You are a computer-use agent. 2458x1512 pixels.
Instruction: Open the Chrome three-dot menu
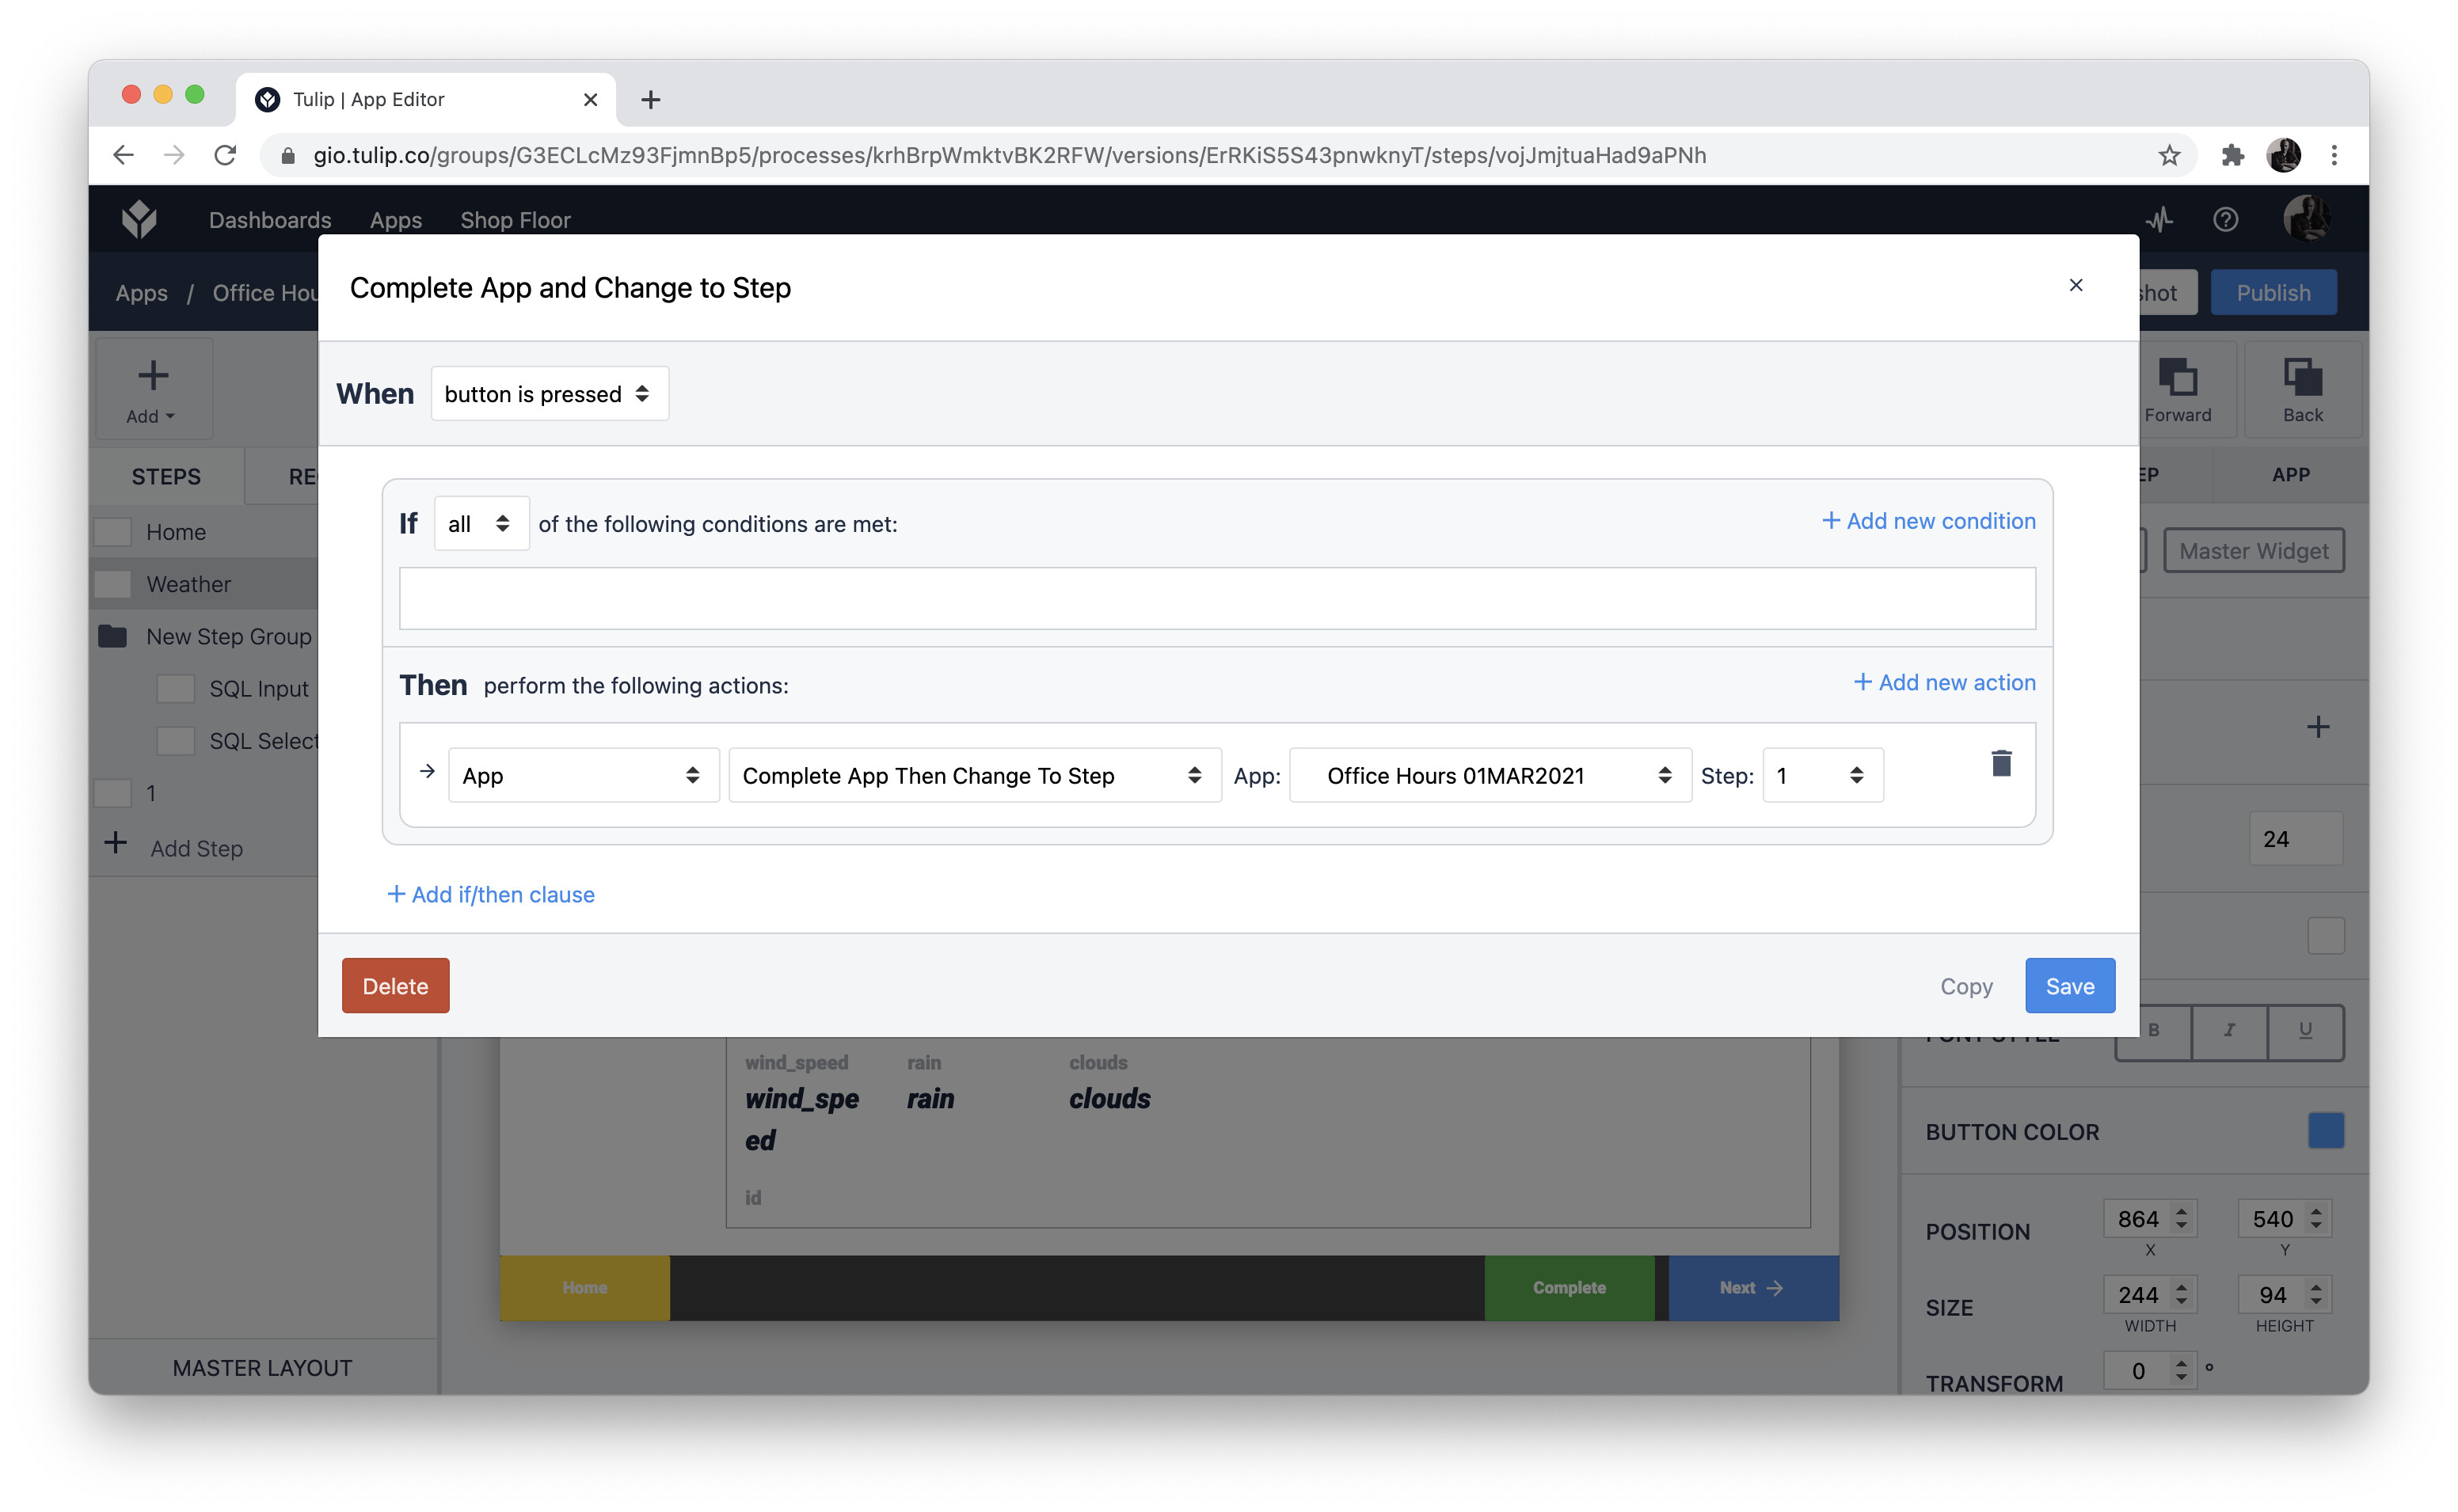[x=2334, y=155]
